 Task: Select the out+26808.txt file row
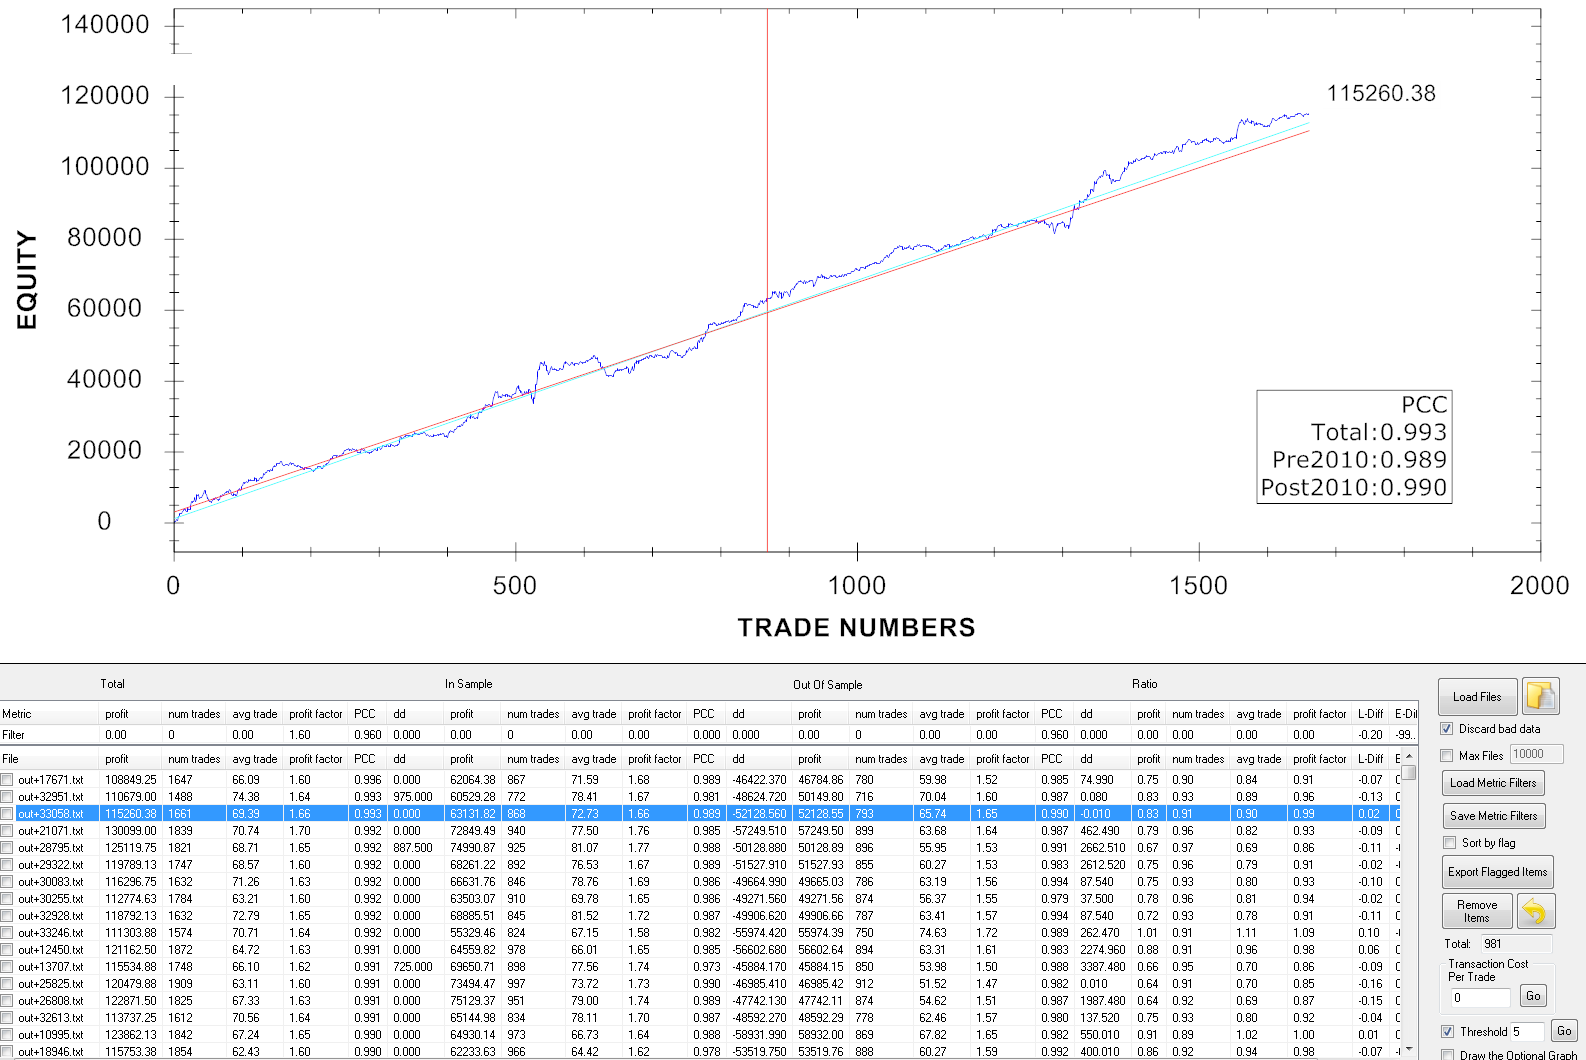pyautogui.click(x=700, y=1001)
